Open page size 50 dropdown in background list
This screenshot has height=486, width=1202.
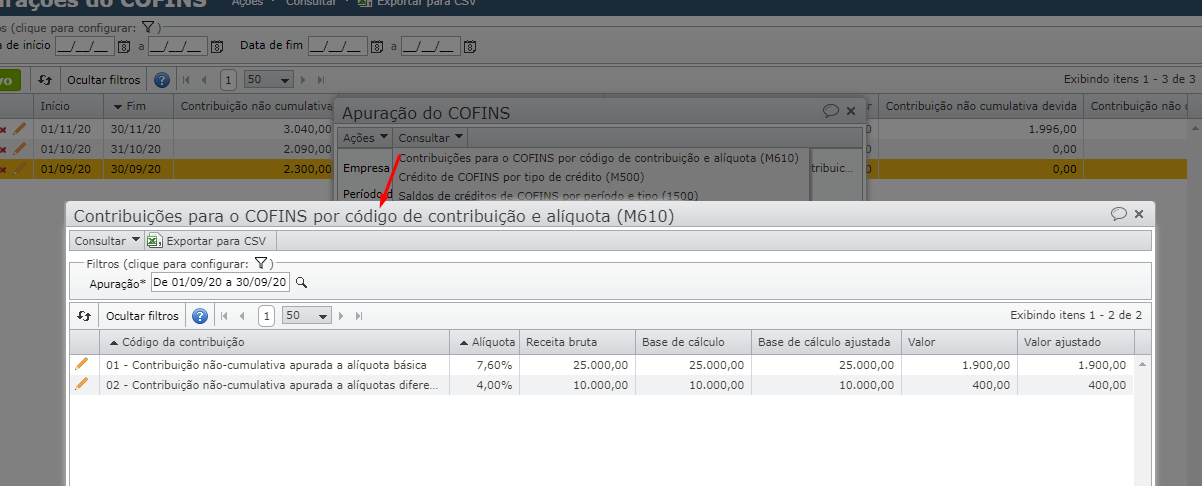268,79
